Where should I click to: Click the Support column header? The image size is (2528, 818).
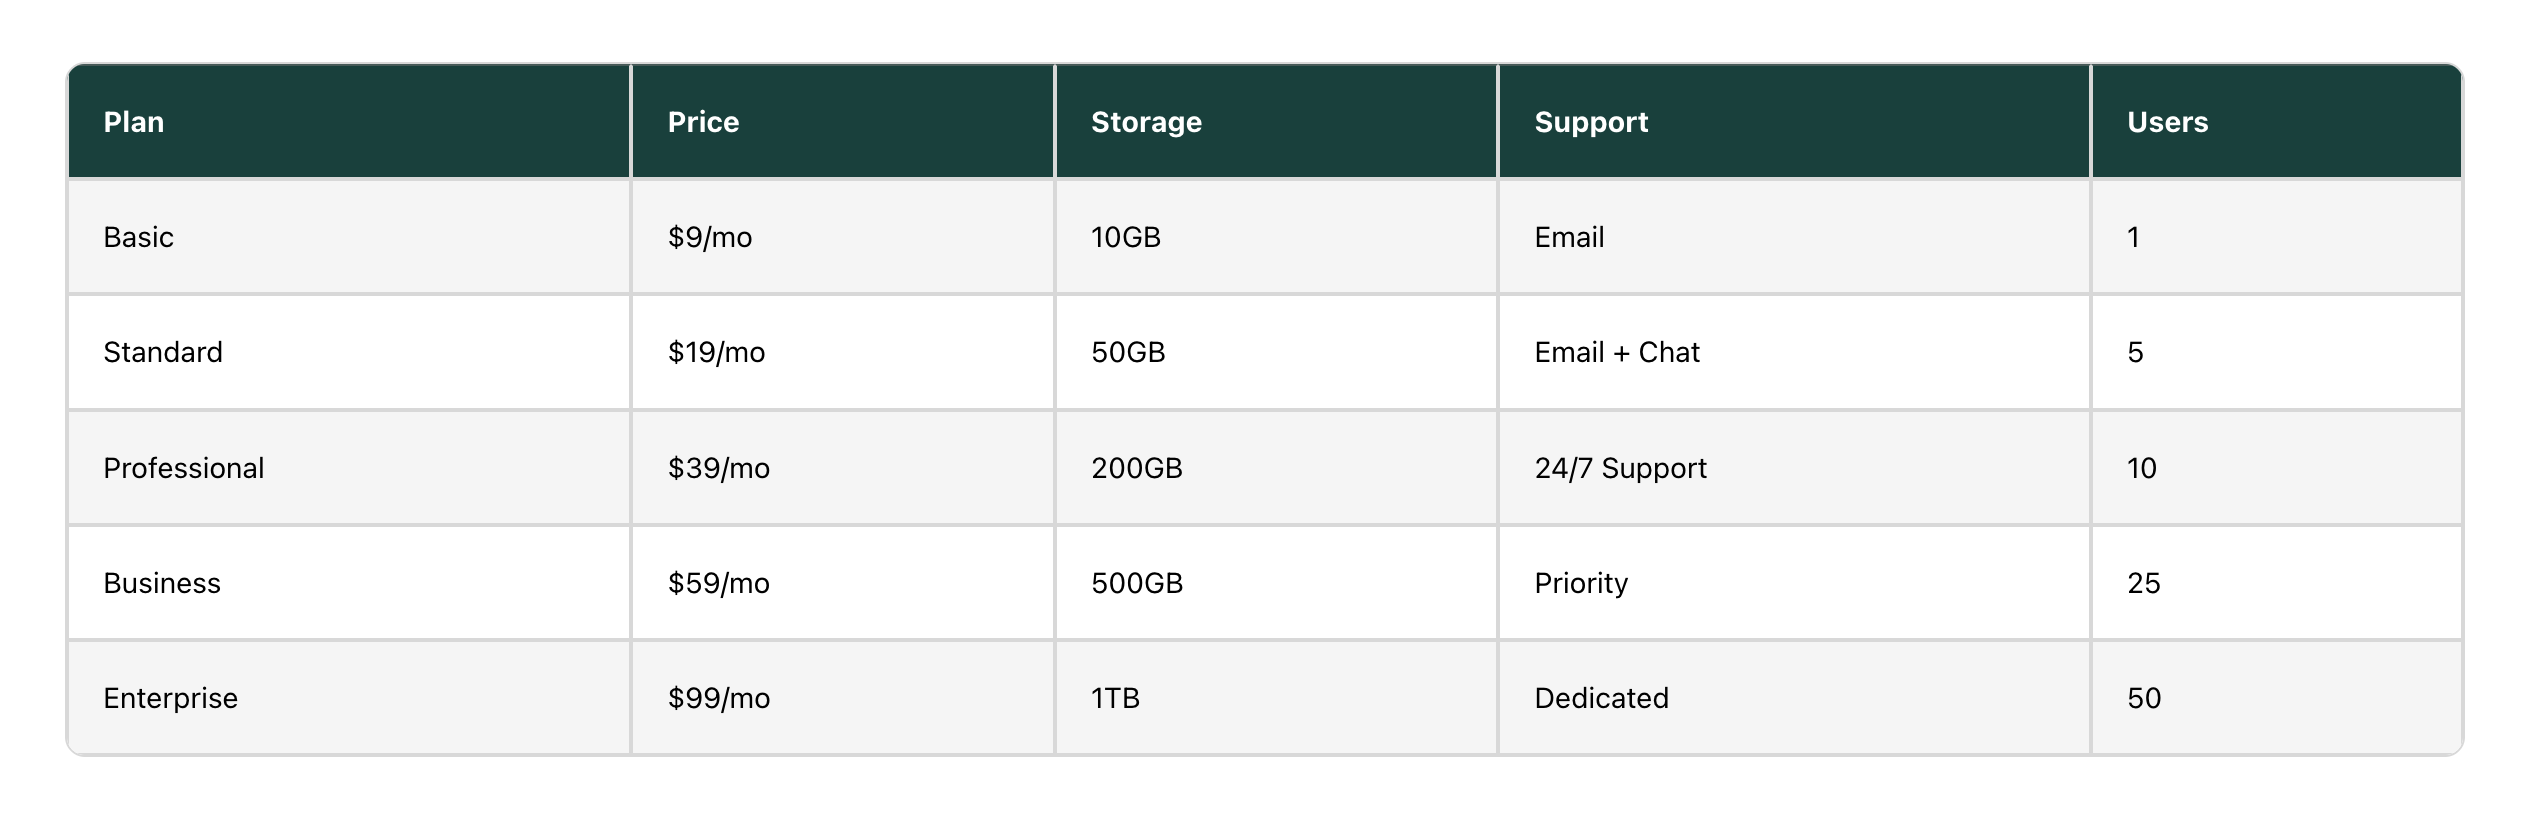[x=1794, y=122]
